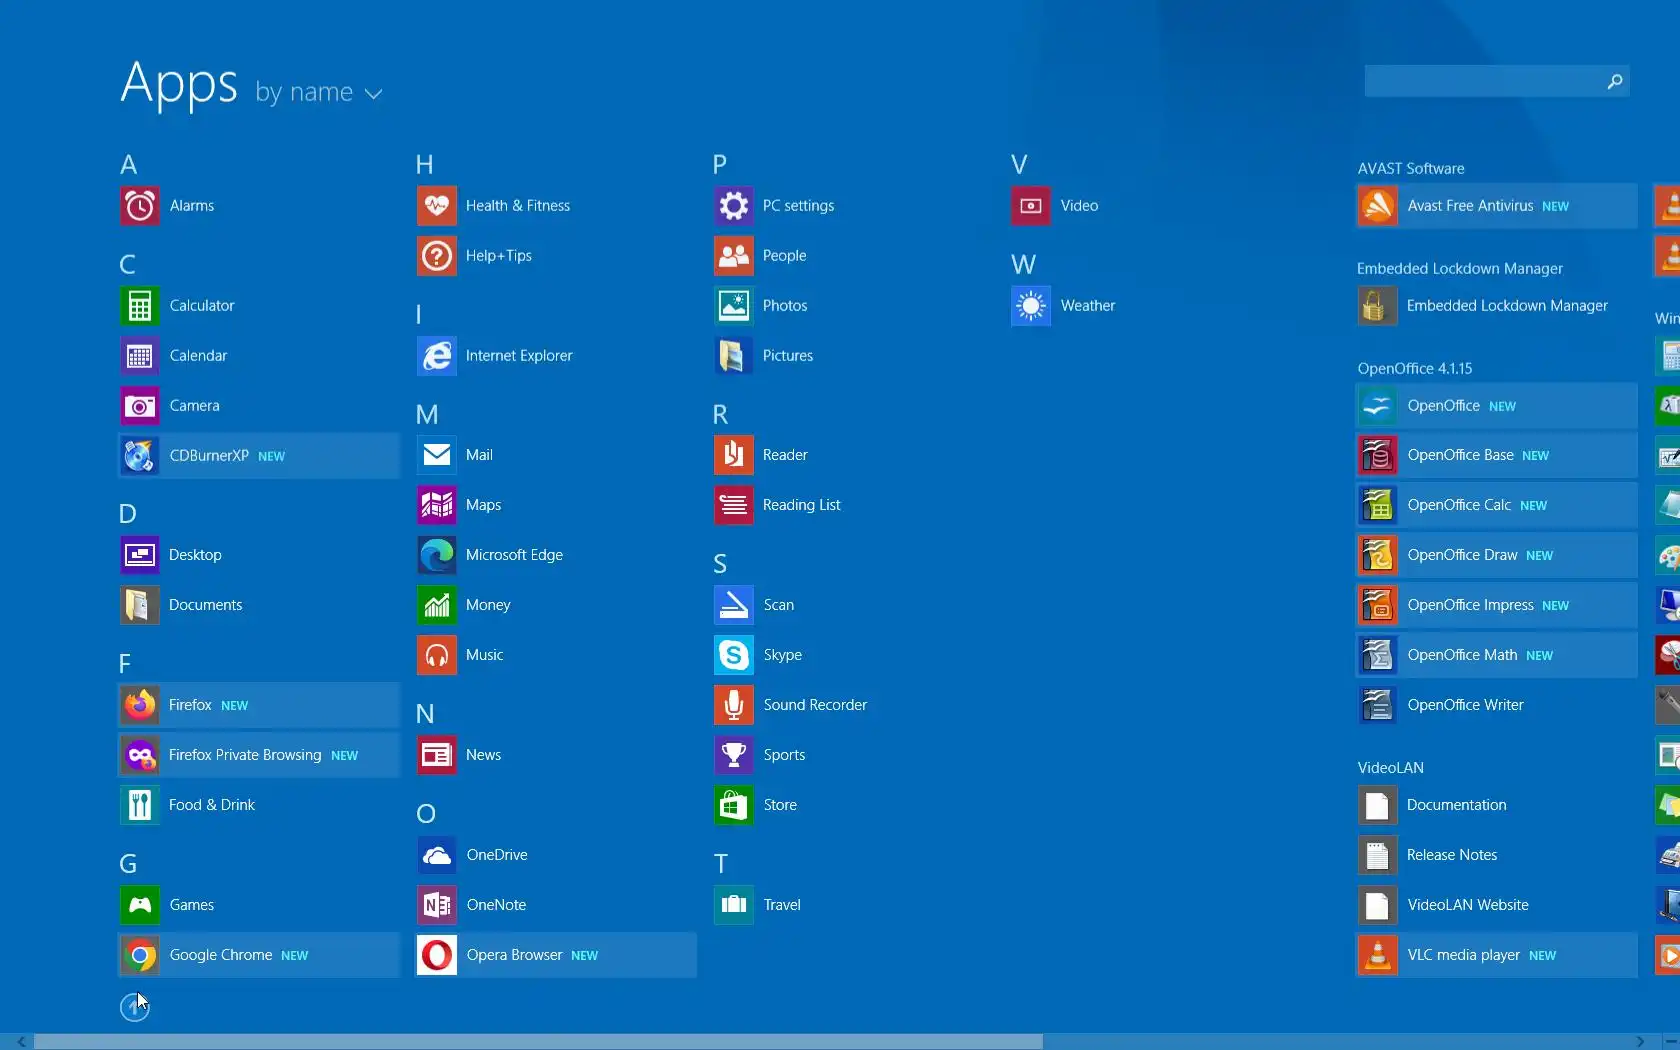Open the People entry

[x=853, y=256]
